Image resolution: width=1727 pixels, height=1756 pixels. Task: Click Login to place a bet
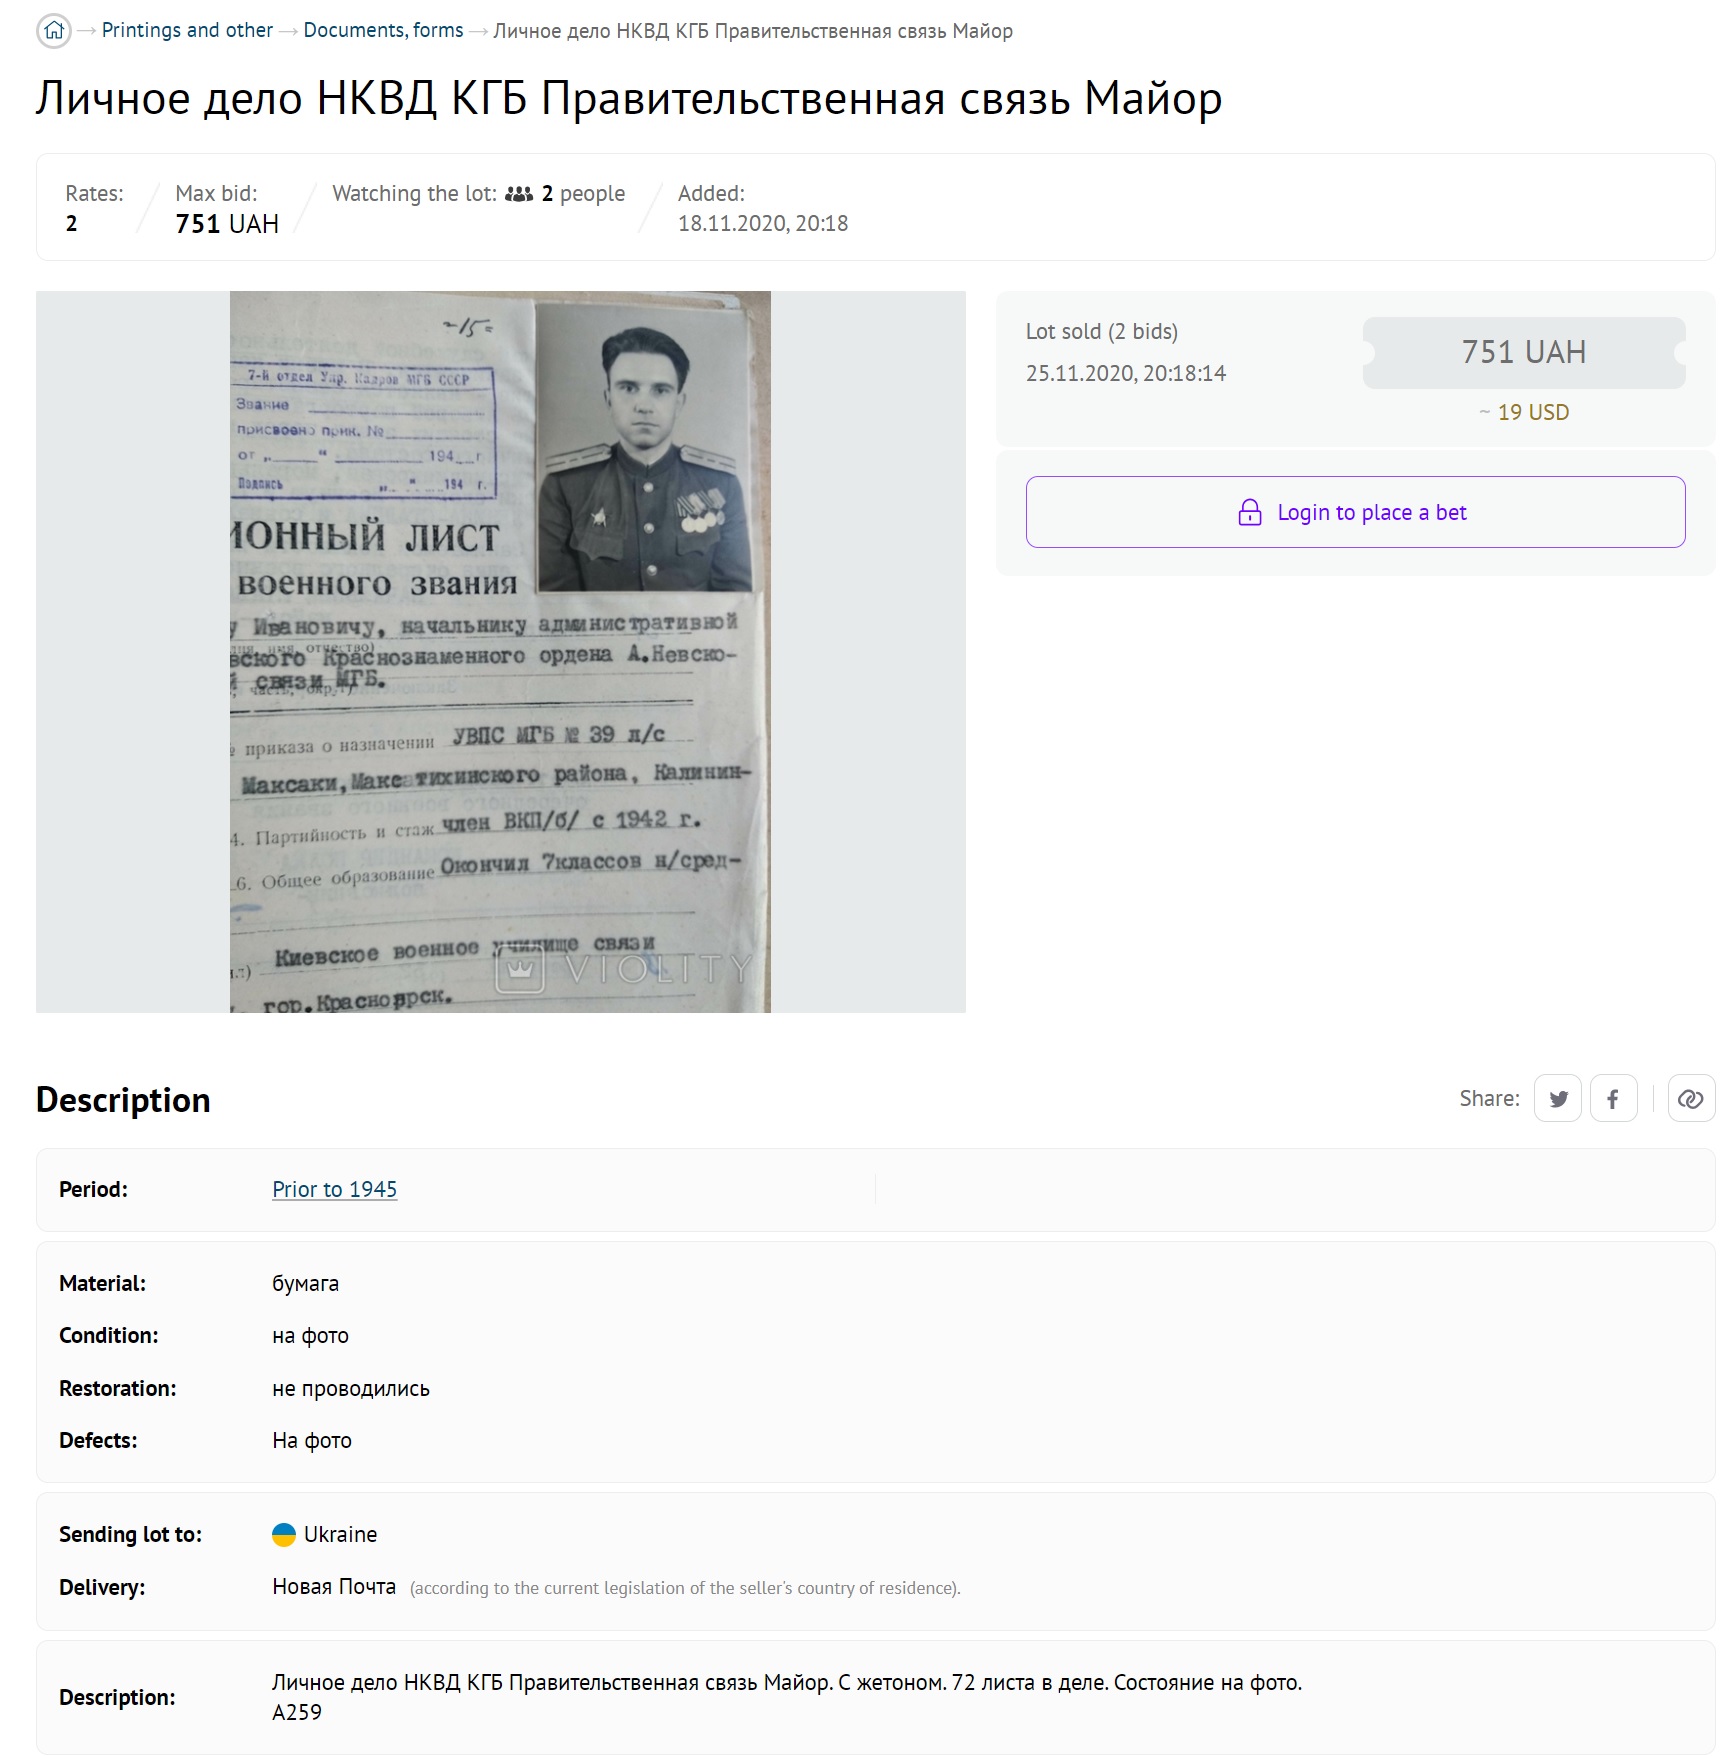pyautogui.click(x=1355, y=512)
